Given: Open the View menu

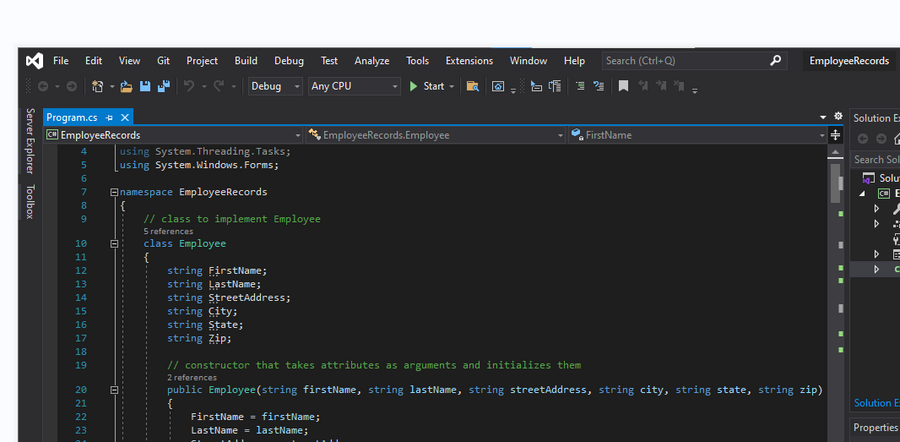Looking at the screenshot, I should click(129, 61).
